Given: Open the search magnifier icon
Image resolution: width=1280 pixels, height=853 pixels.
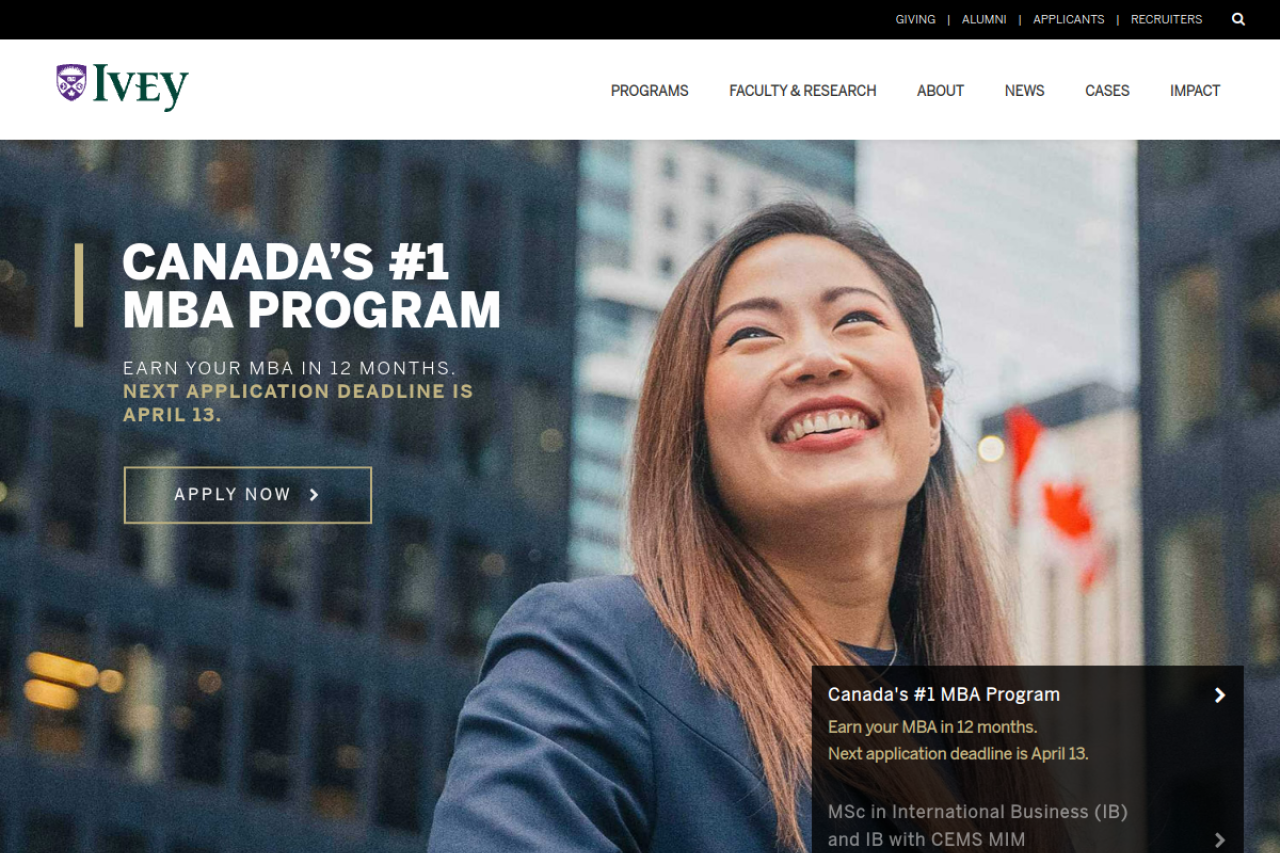Looking at the screenshot, I should [1238, 19].
